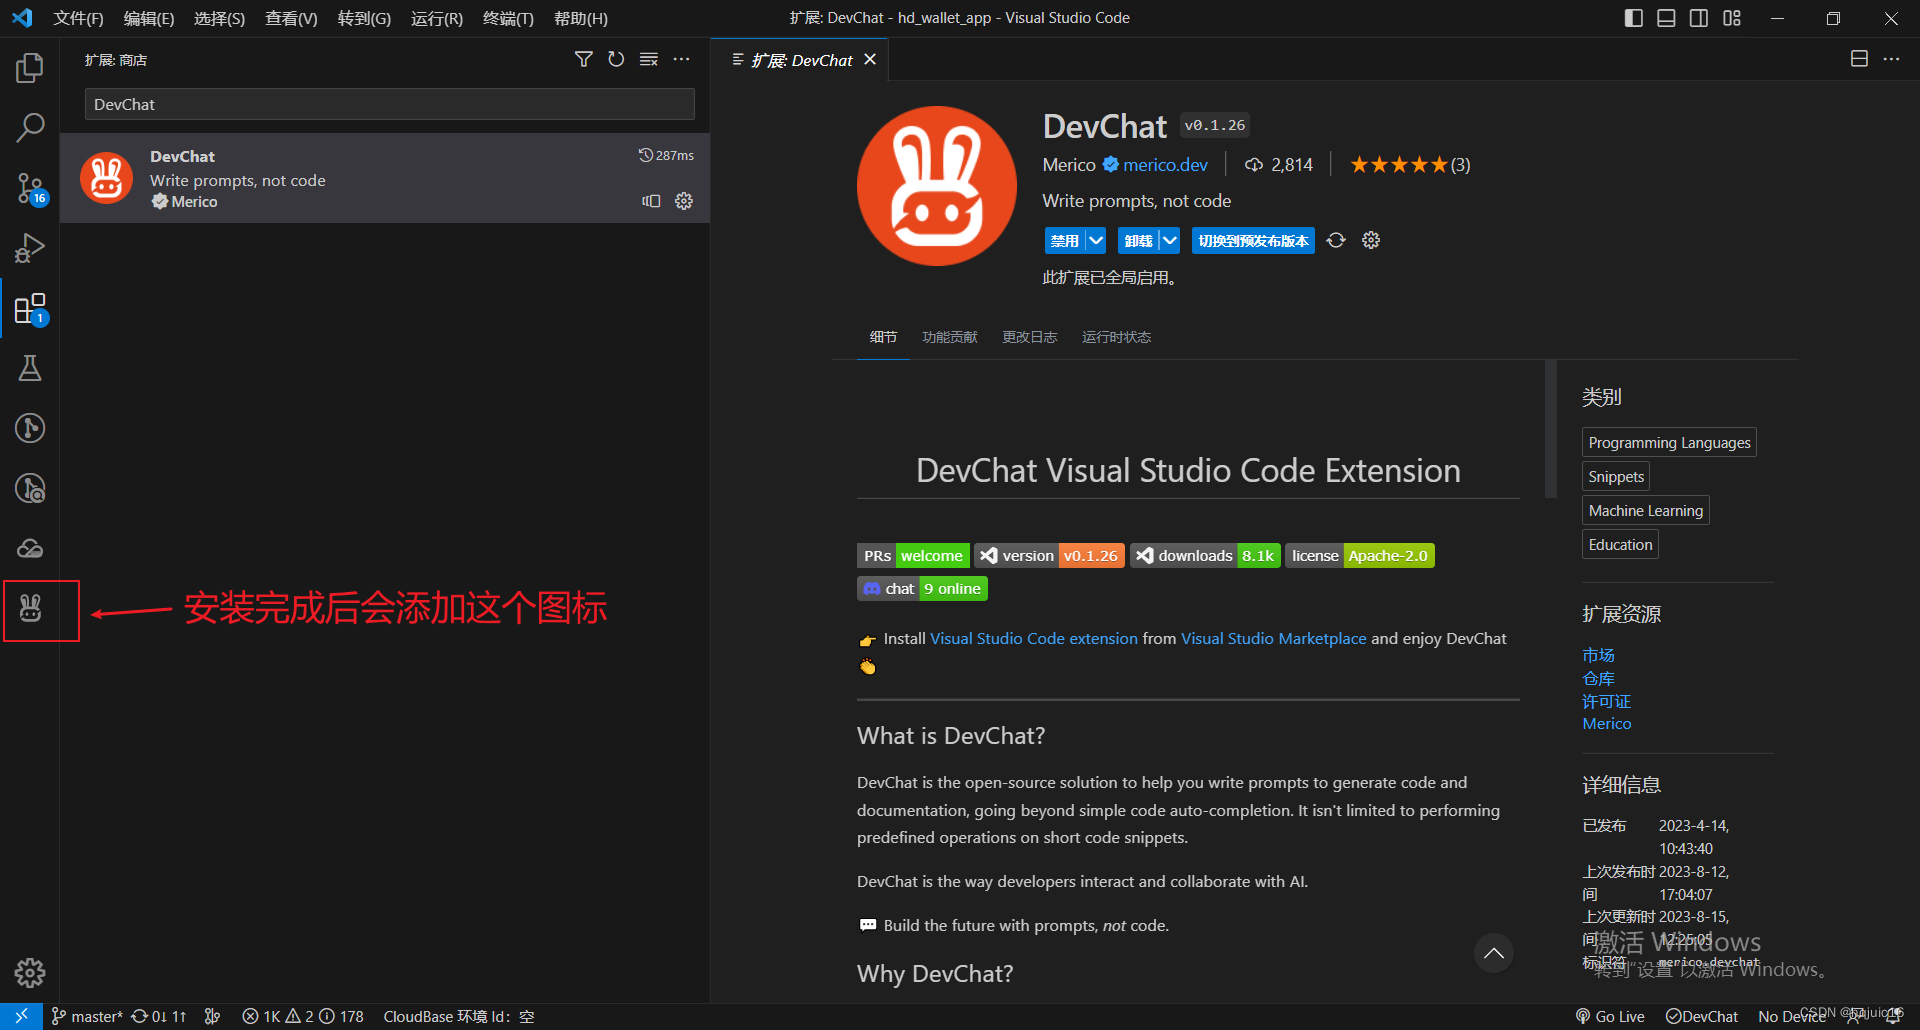This screenshot has width=1920, height=1030.
Task: Open the Manage gear at bottom of activity bar
Action: coord(30,972)
